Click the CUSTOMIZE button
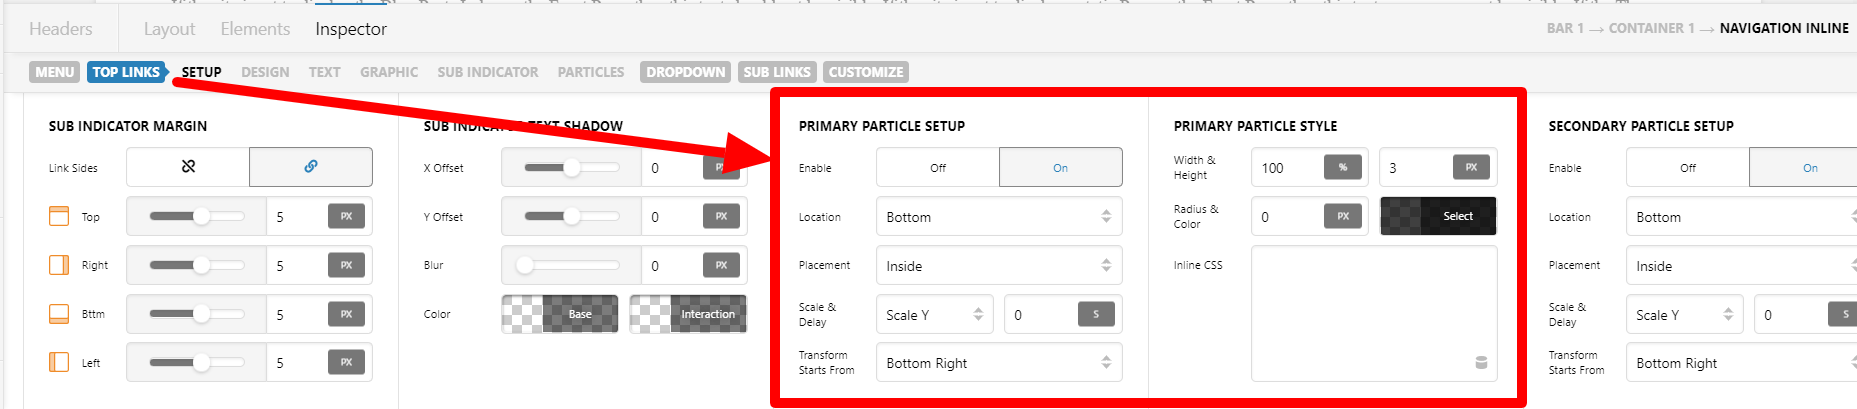The image size is (1857, 409). [x=866, y=72]
